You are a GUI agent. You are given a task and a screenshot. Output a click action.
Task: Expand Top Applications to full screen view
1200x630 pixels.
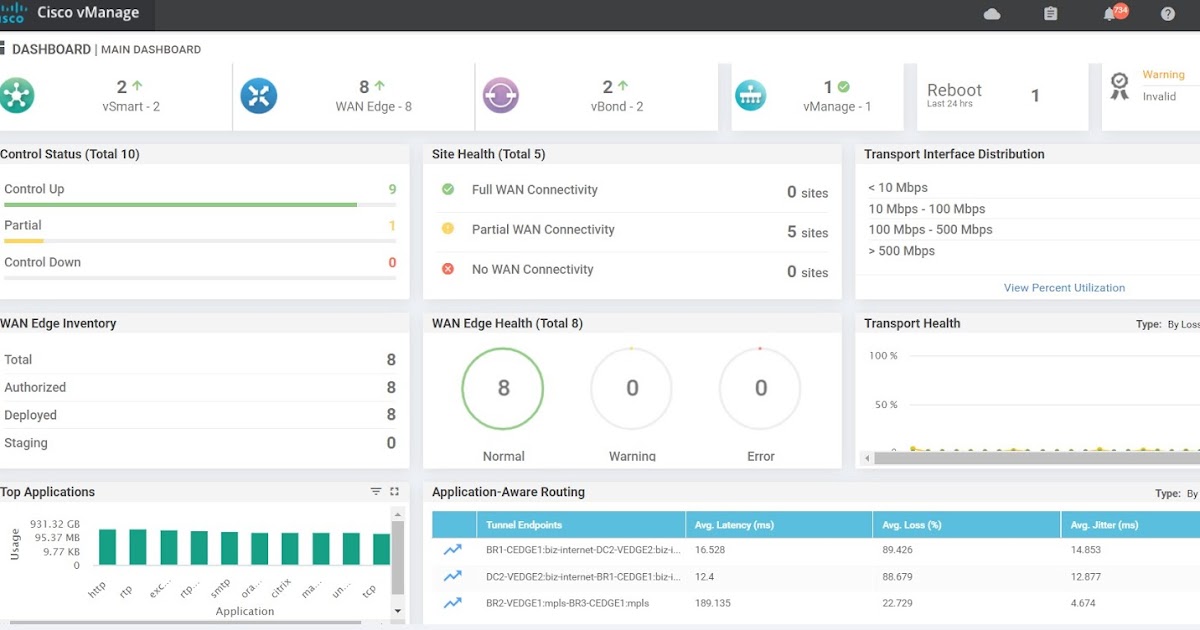pos(392,491)
